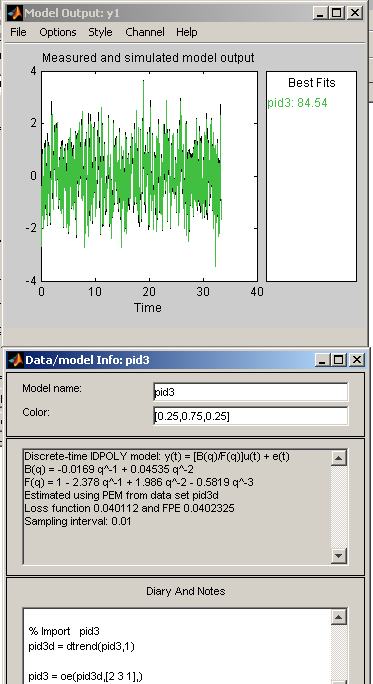This screenshot has width=373, height=684.
Task: Maximize the Model Output: y1 window
Action: coord(337,13)
